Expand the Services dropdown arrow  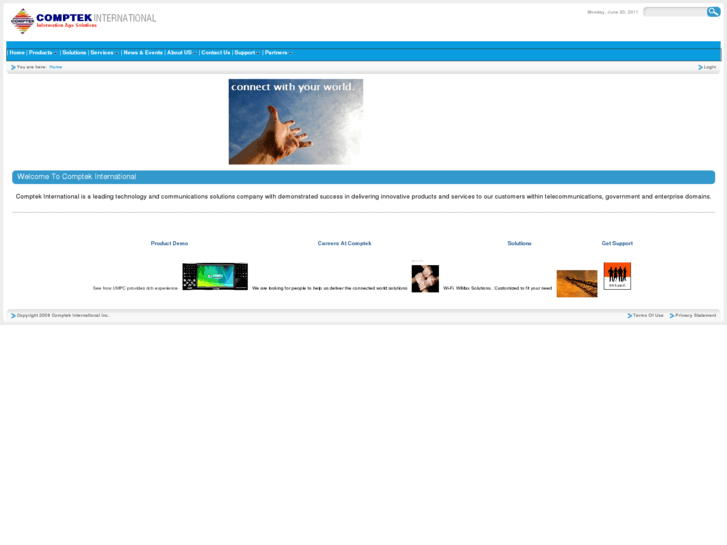(x=117, y=53)
